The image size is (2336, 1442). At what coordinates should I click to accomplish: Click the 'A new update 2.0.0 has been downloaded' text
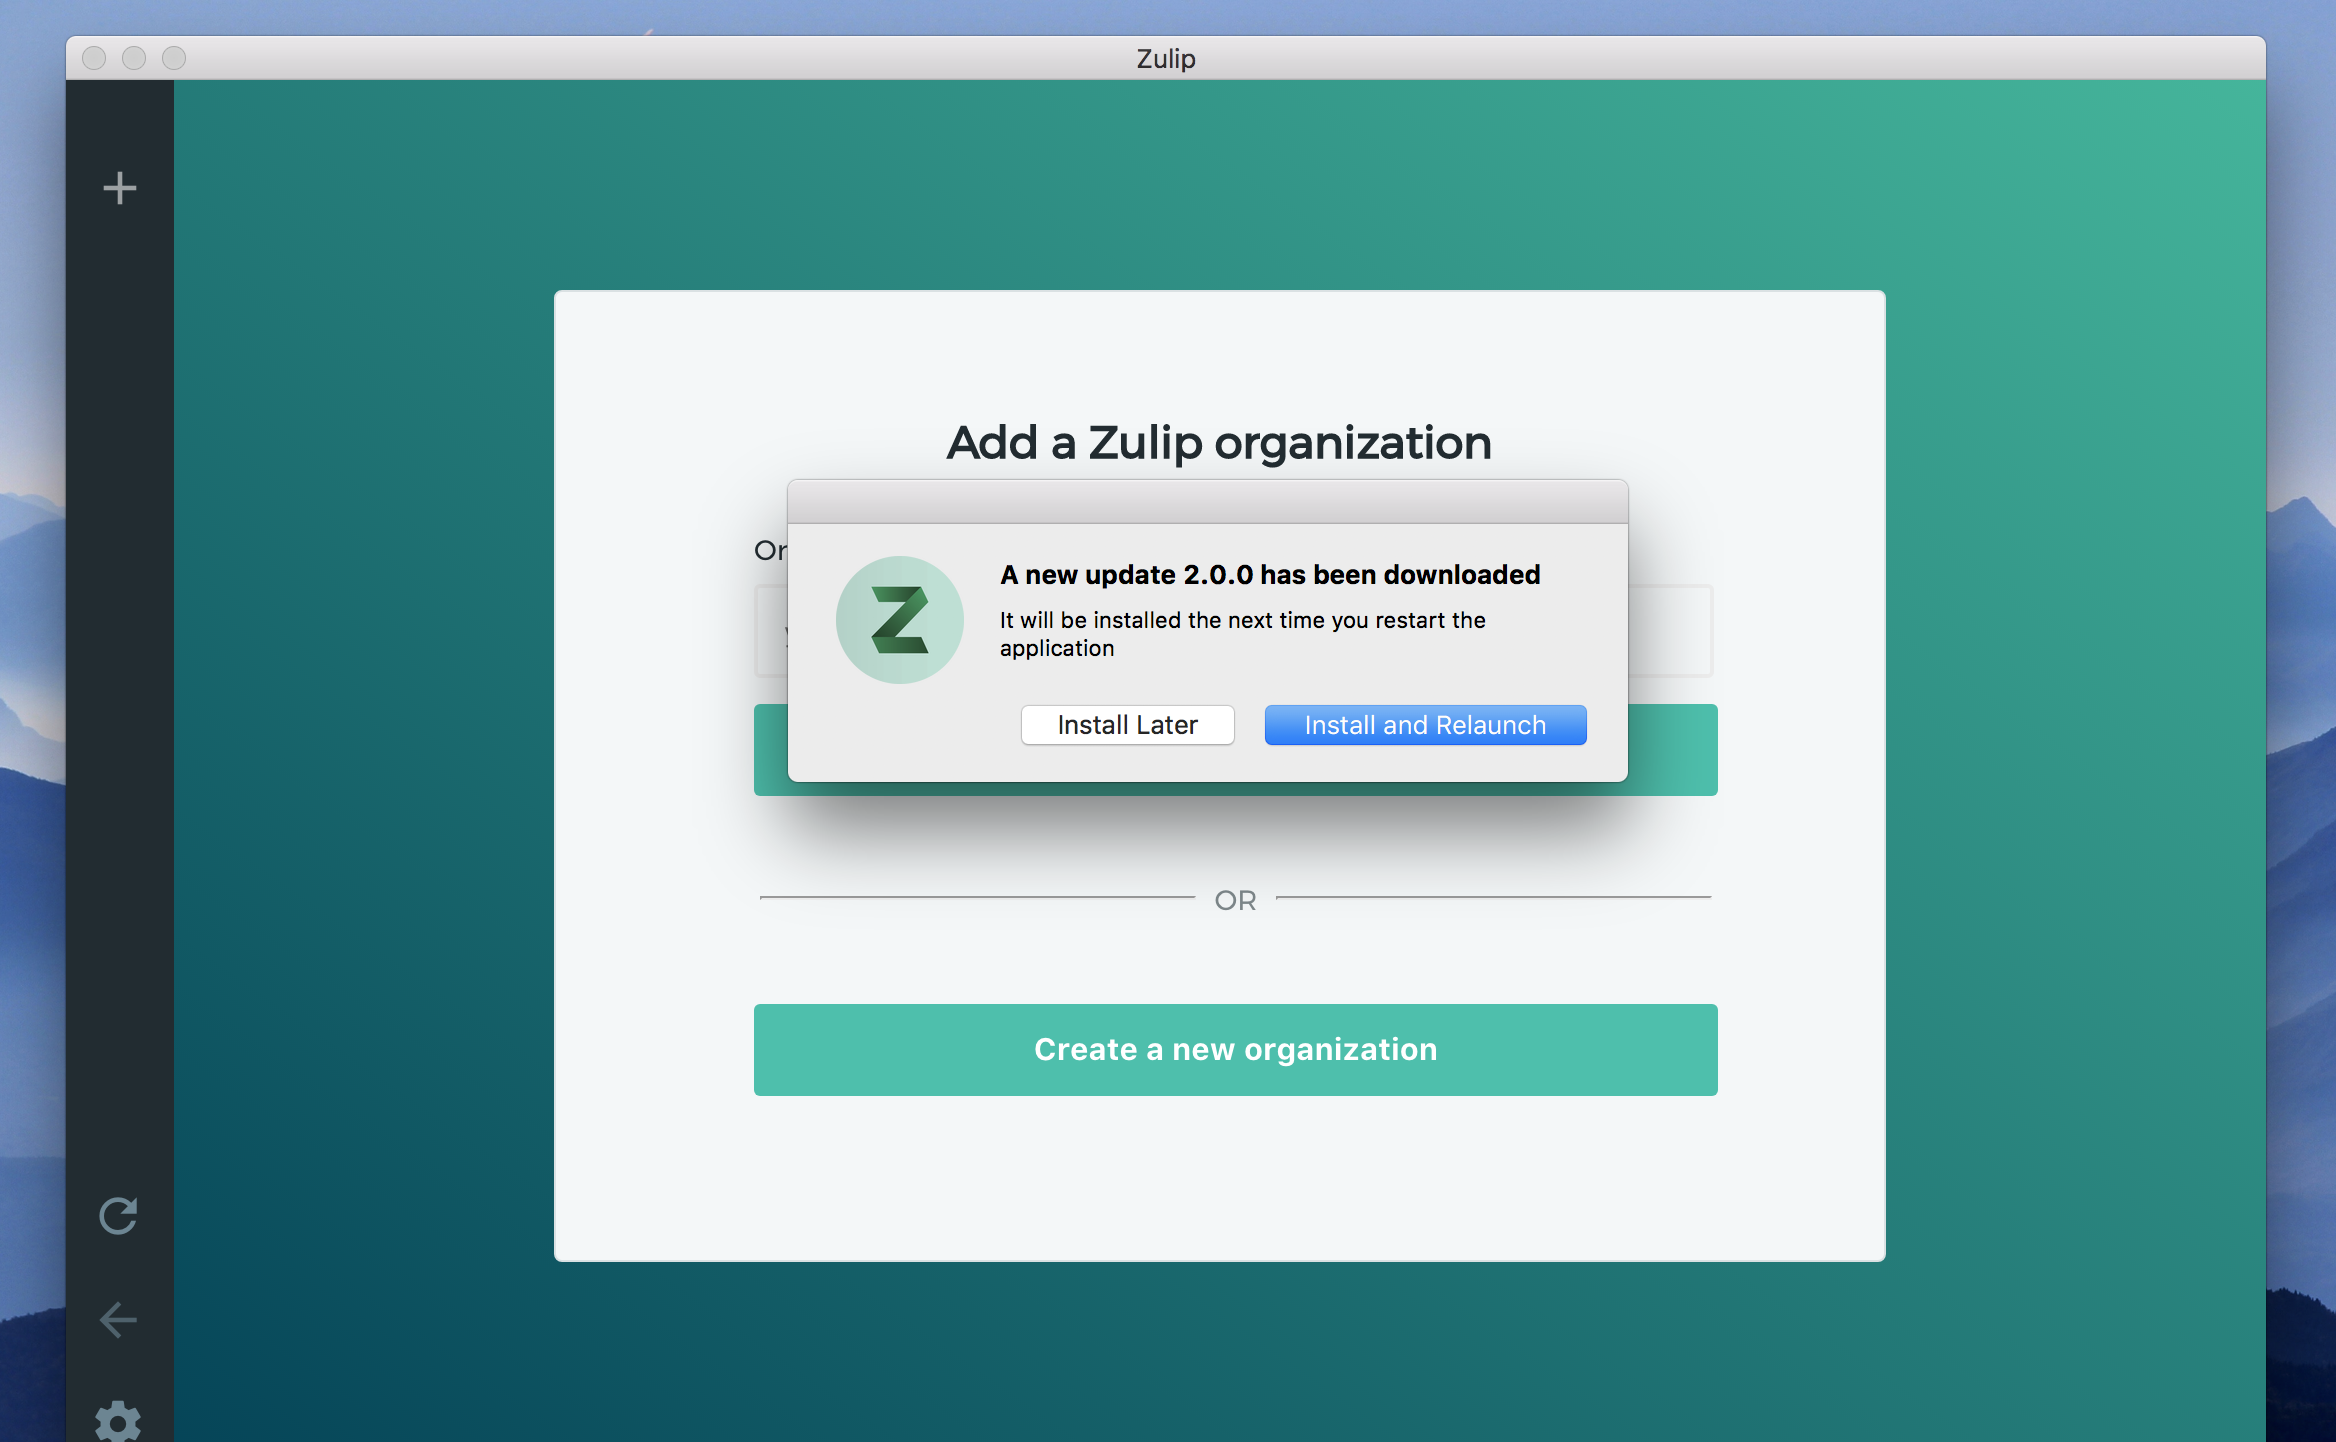(1270, 575)
